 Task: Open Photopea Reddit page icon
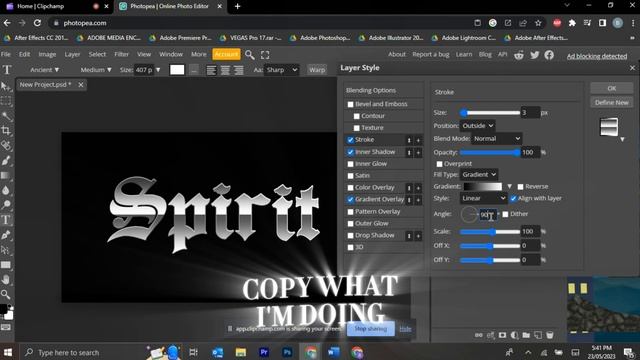(x=519, y=55)
